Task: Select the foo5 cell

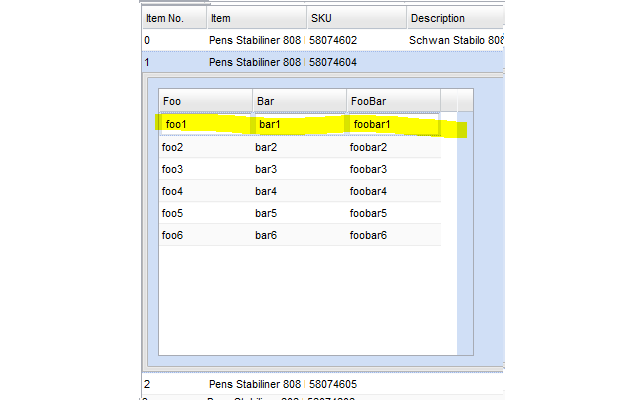Action: (x=205, y=213)
